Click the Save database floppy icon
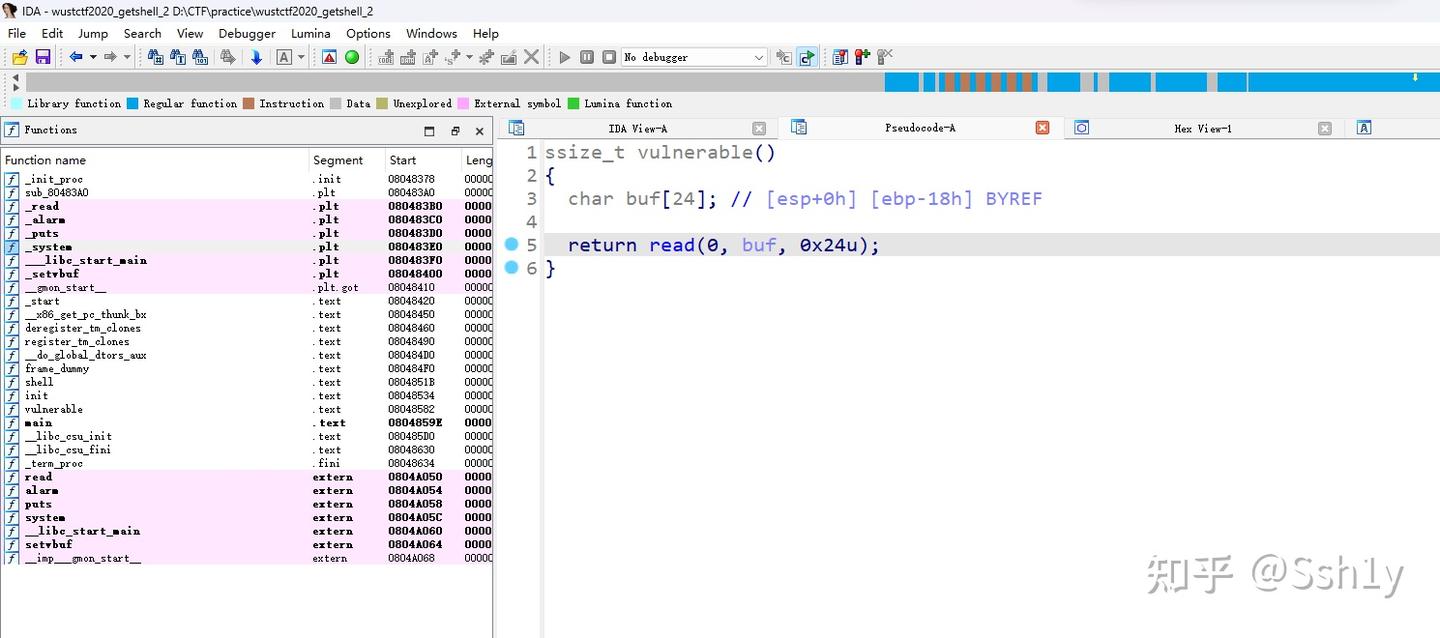The image size is (1440, 638). (43, 57)
